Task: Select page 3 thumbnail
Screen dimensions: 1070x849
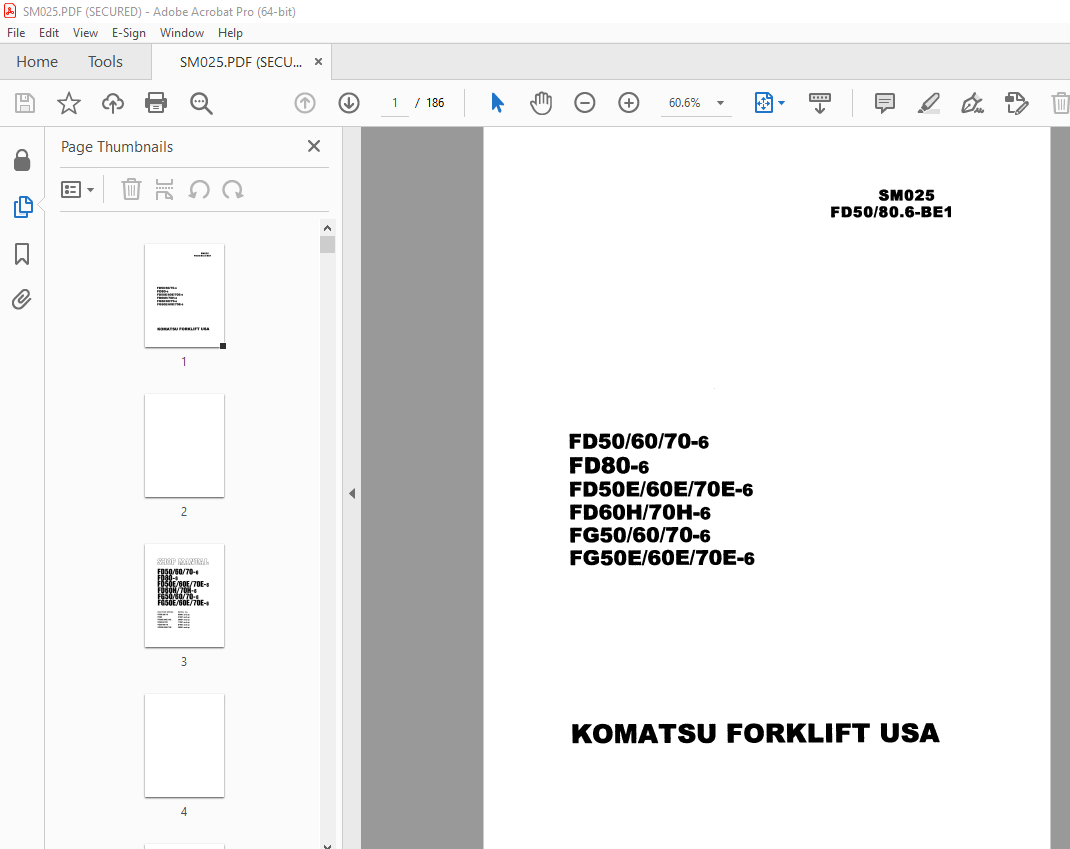Action: tap(184, 596)
